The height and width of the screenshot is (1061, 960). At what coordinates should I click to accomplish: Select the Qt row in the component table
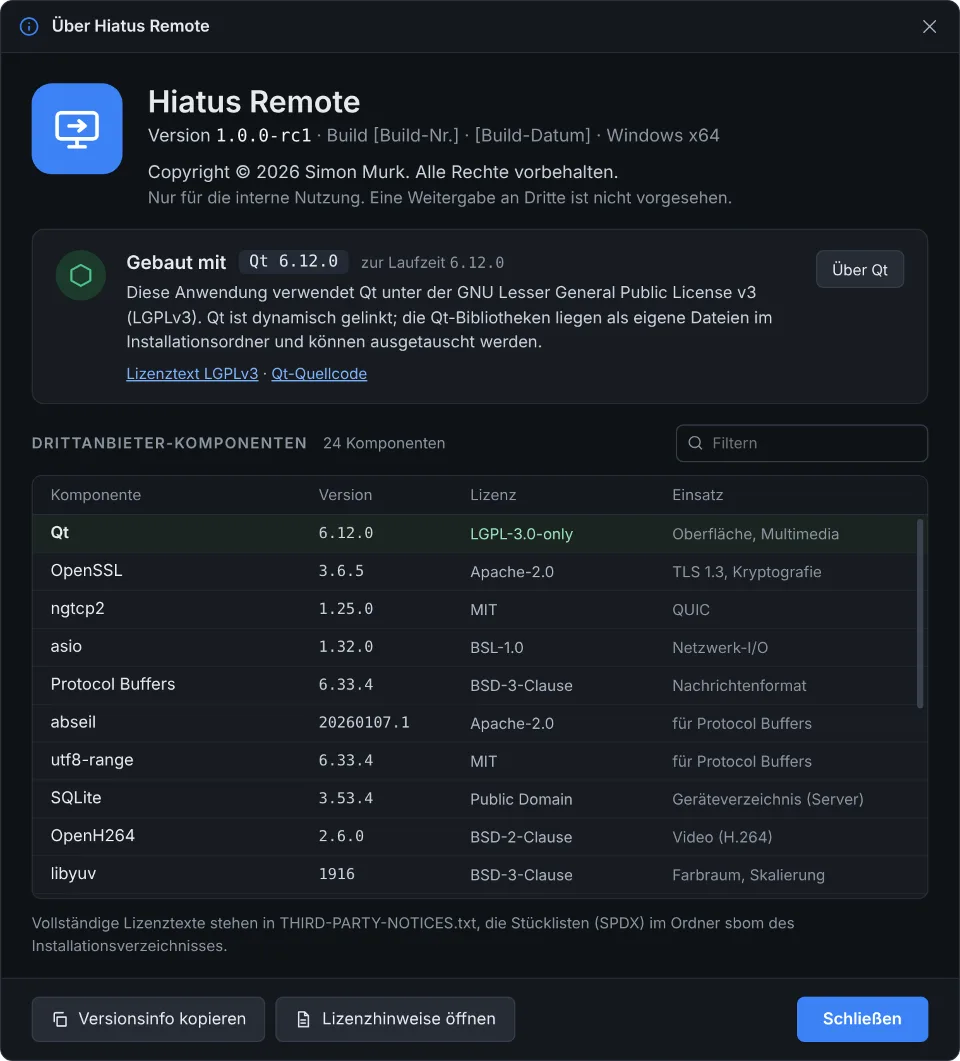(480, 534)
